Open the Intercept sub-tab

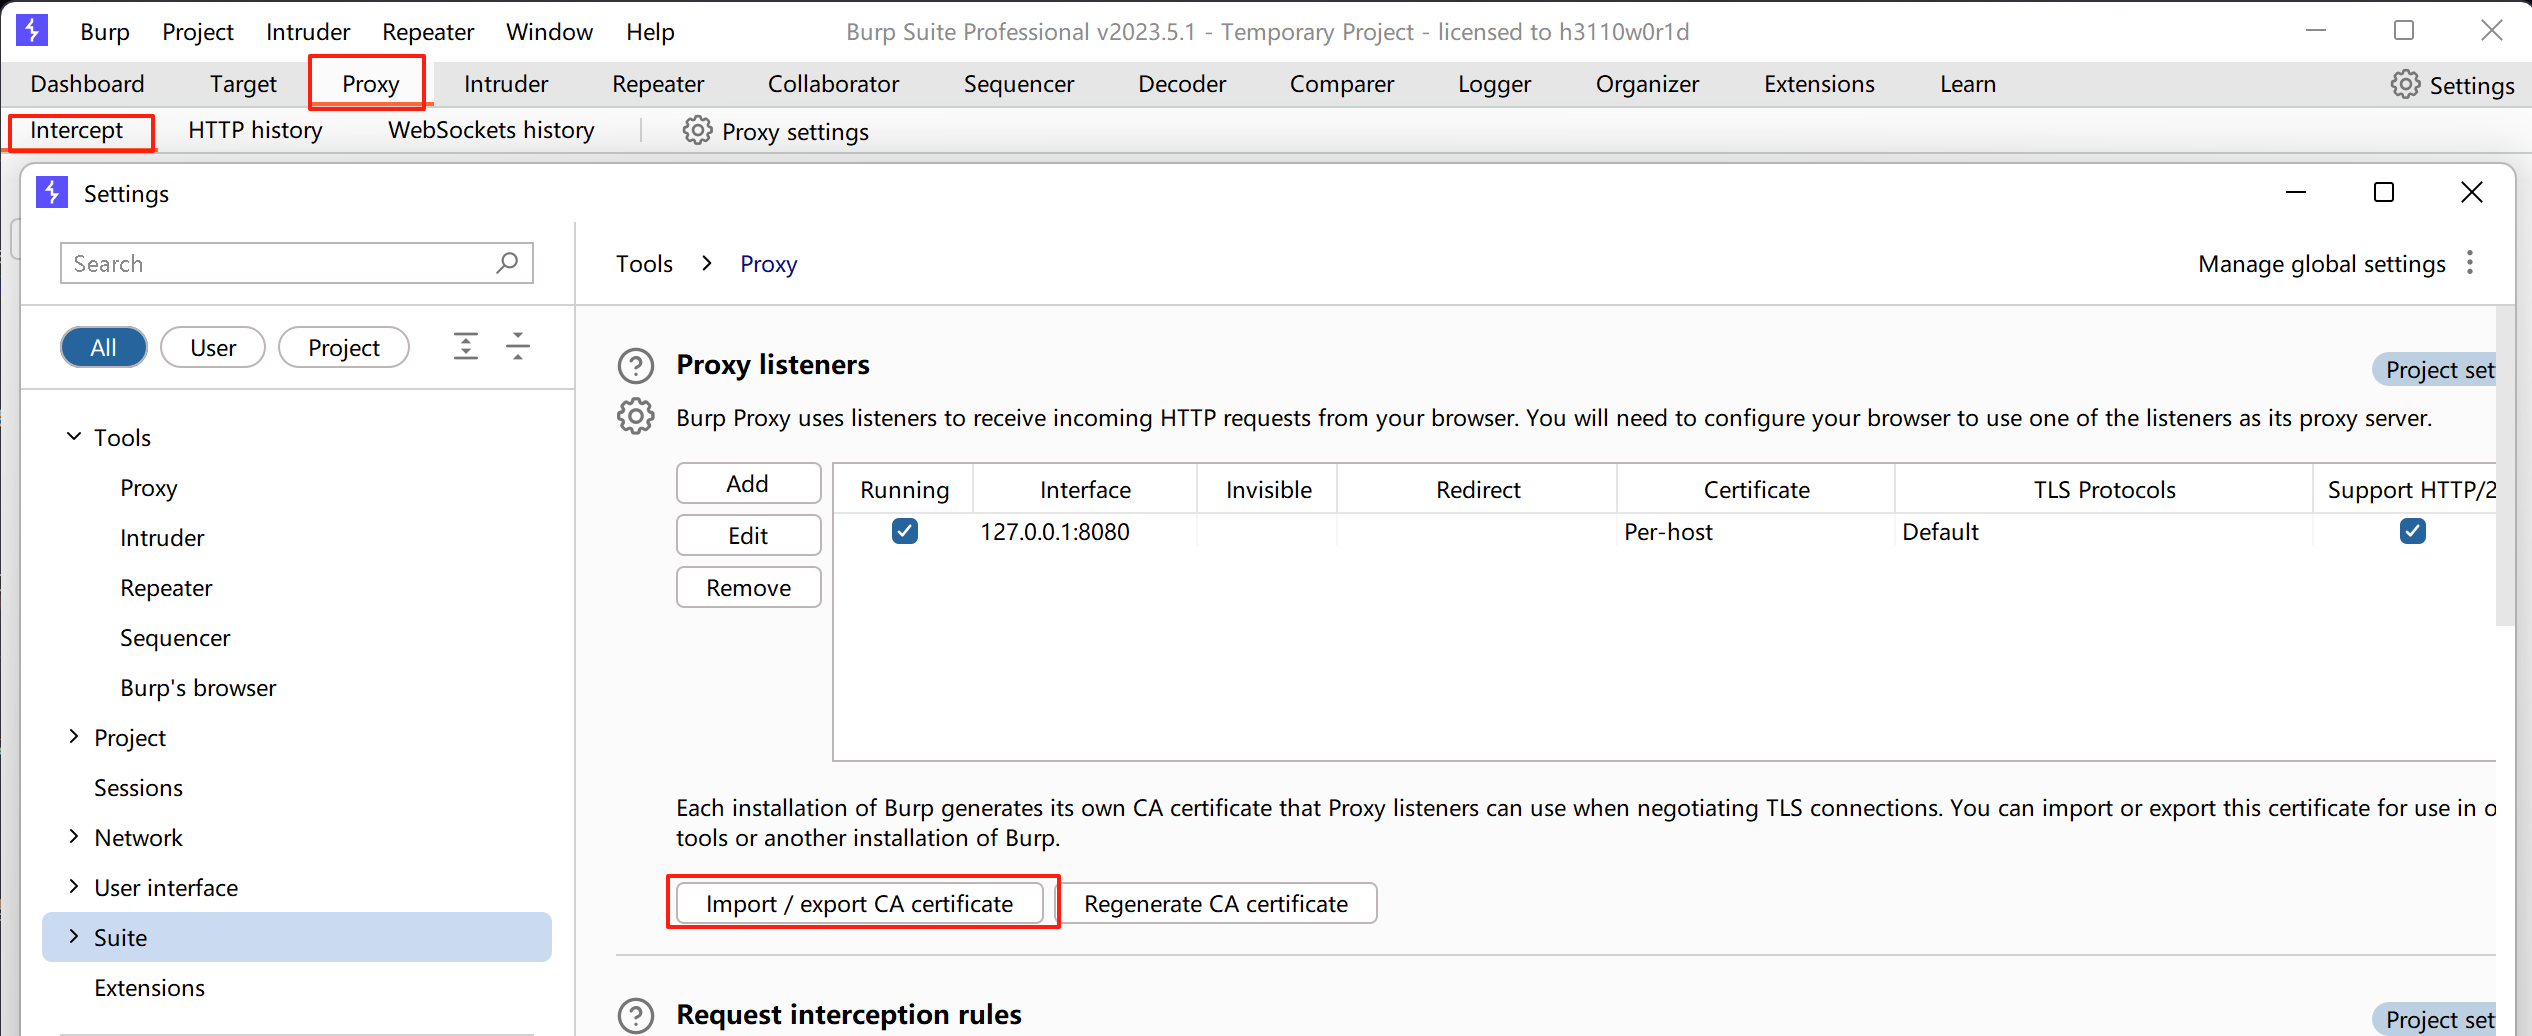point(77,130)
